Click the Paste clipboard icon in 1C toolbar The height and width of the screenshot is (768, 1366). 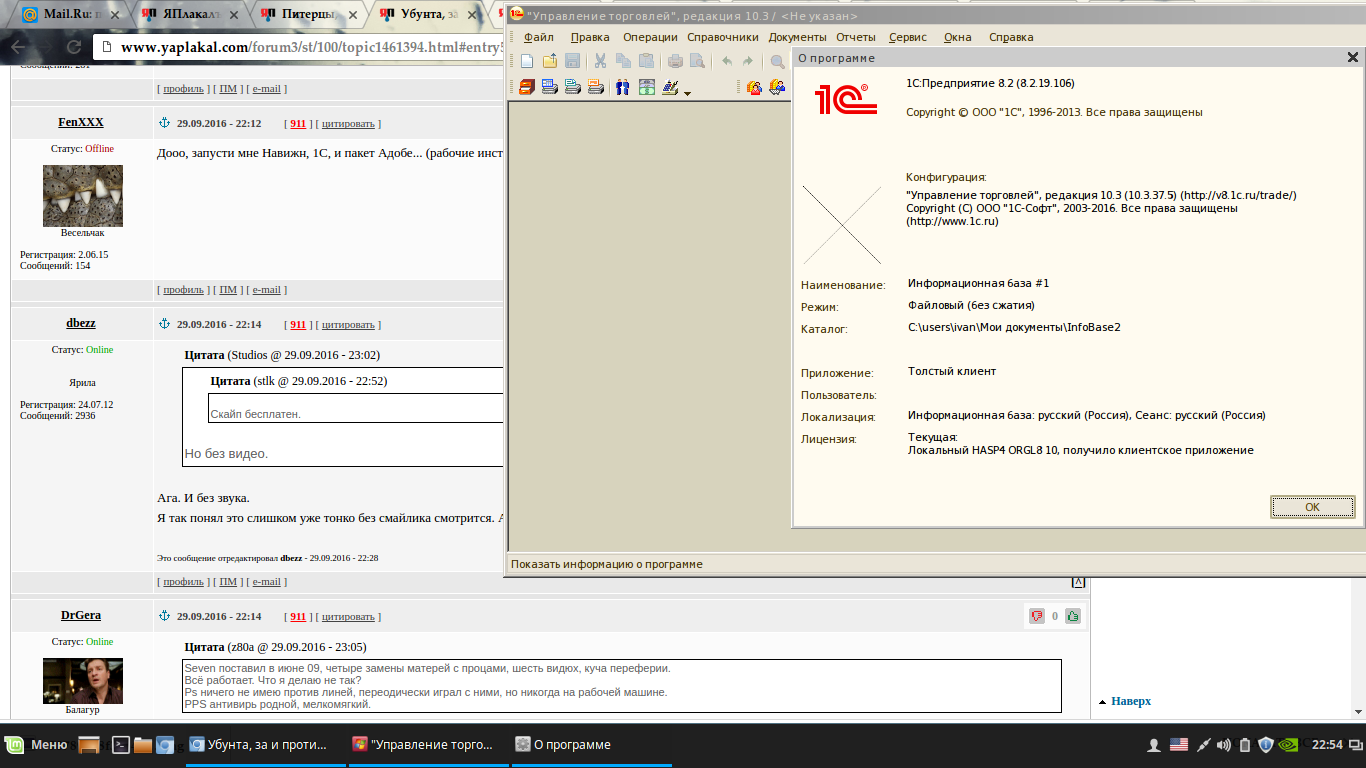pyautogui.click(x=646, y=61)
